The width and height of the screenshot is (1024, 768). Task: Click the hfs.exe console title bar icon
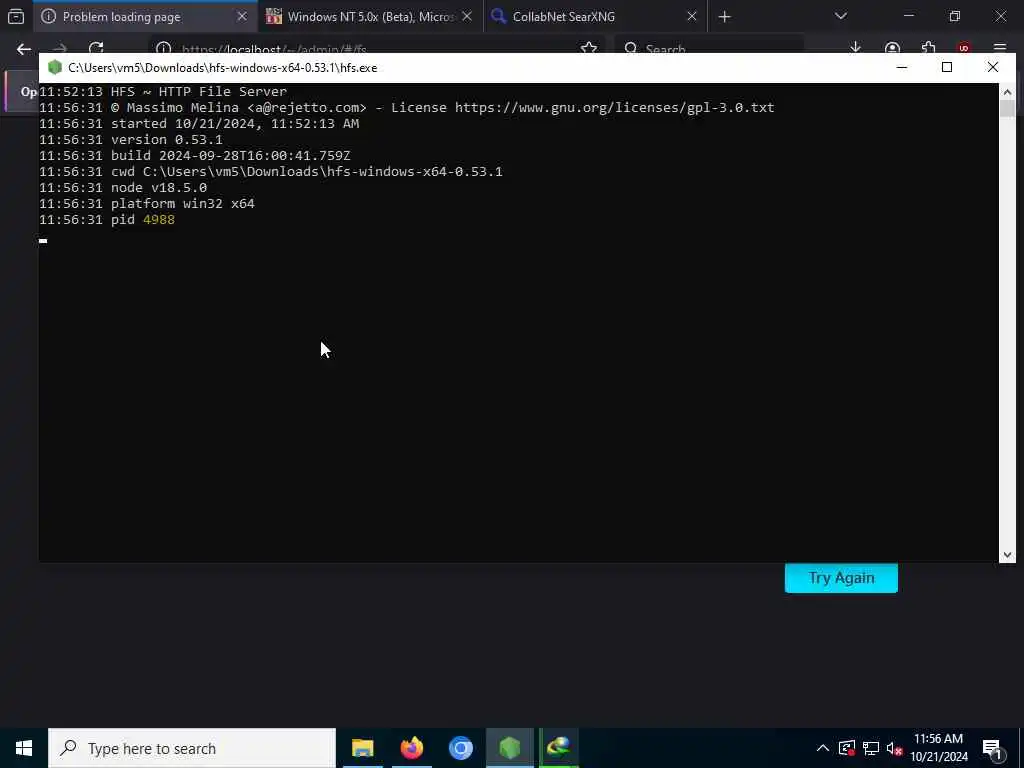(55, 68)
